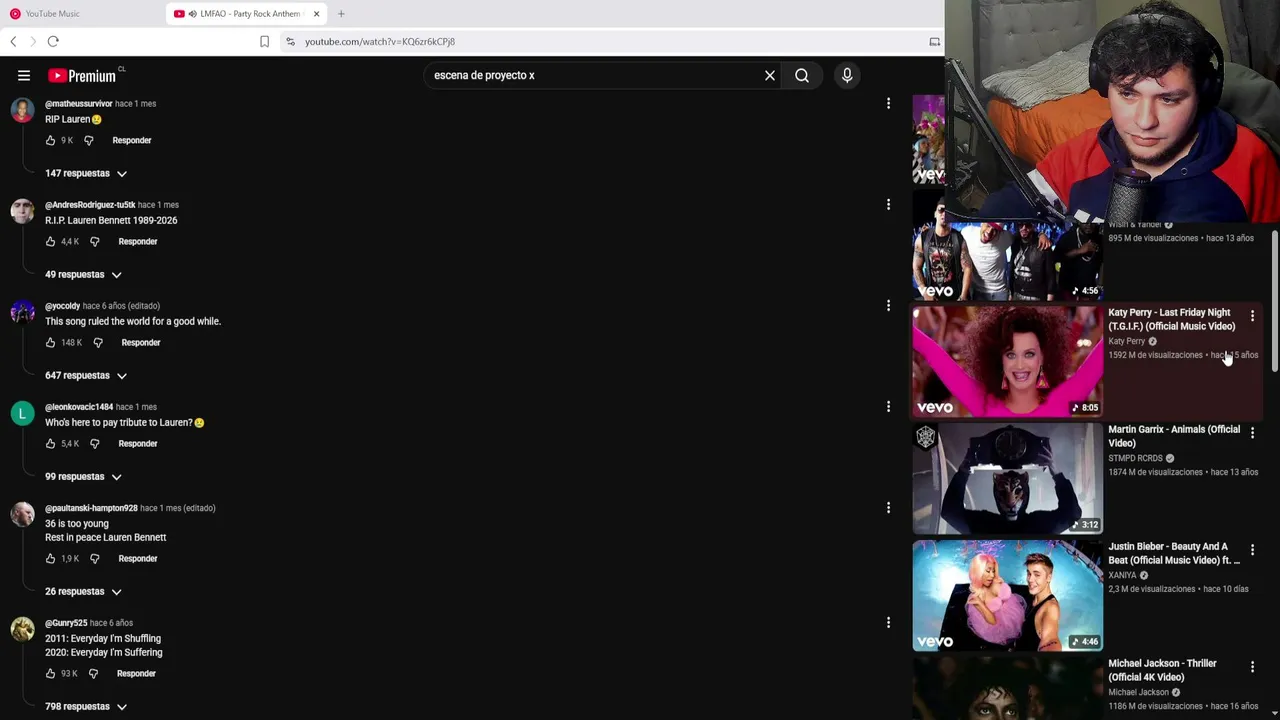Open options menu for @AndresRodriguez-tu5tk's comment
Screen dimensions: 1280x720
[x=888, y=204]
